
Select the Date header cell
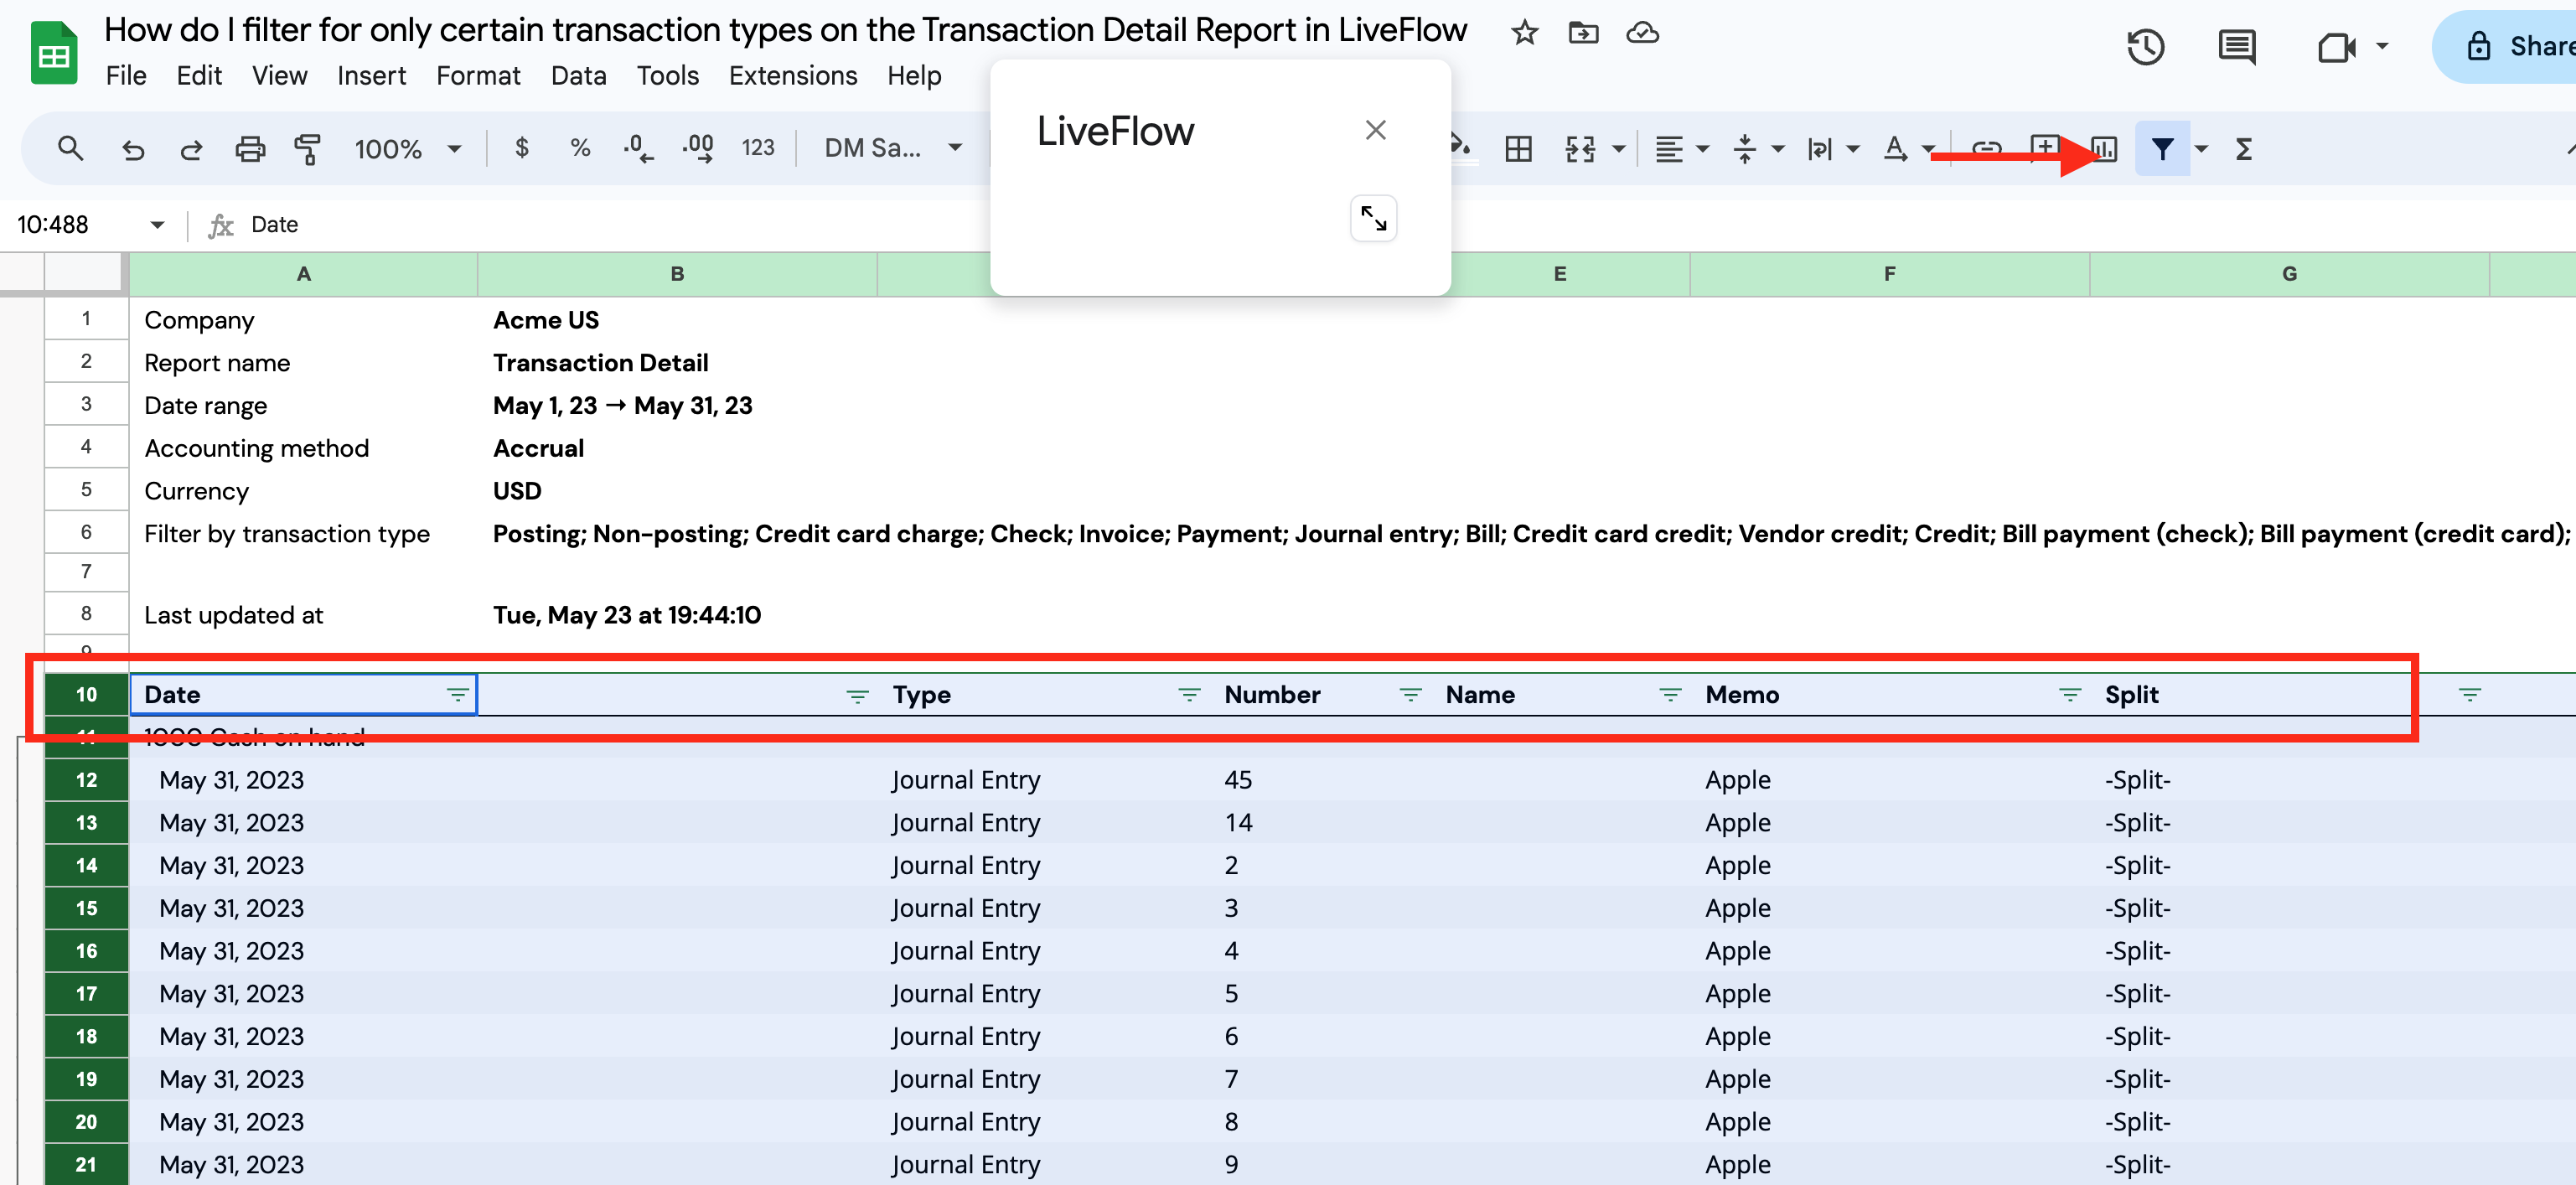tap(303, 695)
